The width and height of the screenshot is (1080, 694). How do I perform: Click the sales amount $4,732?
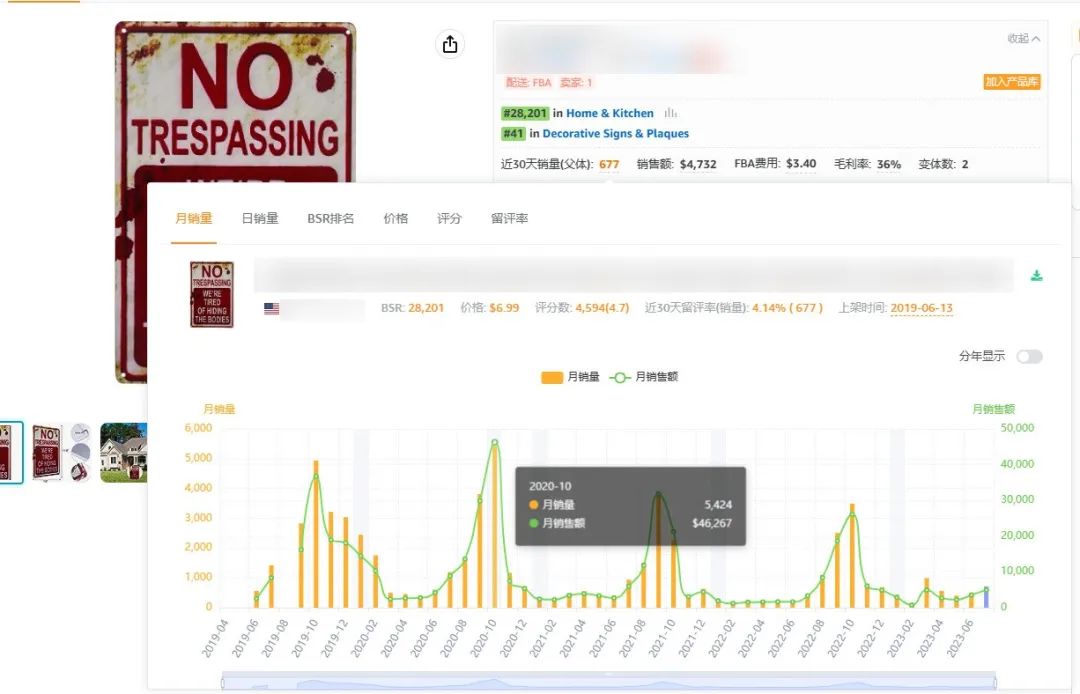(x=698, y=164)
